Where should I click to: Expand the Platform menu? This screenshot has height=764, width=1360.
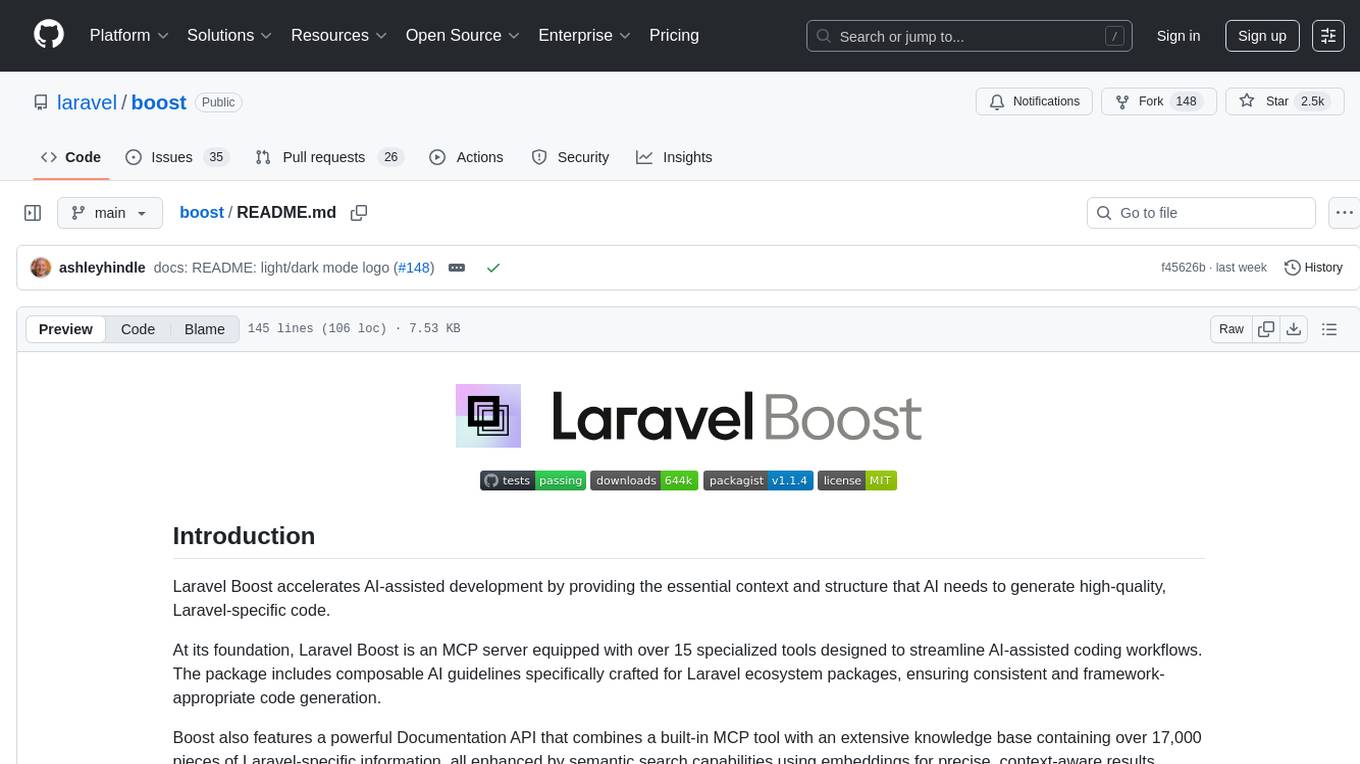click(129, 35)
